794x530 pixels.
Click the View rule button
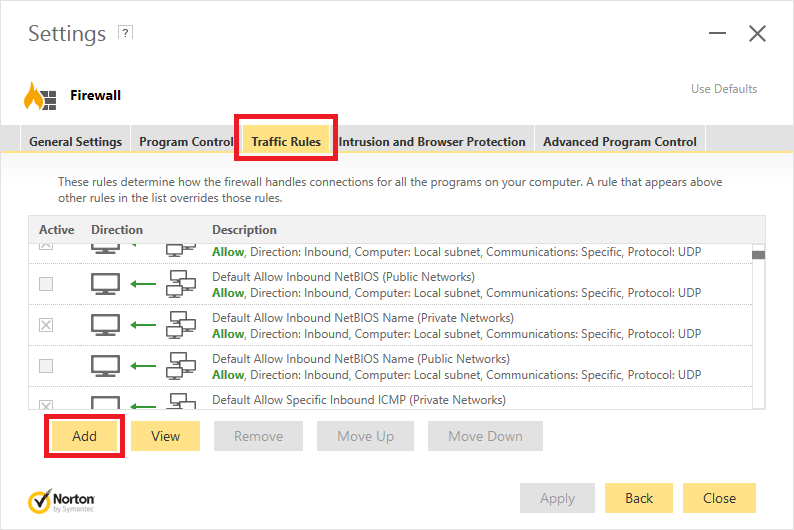tap(166, 436)
